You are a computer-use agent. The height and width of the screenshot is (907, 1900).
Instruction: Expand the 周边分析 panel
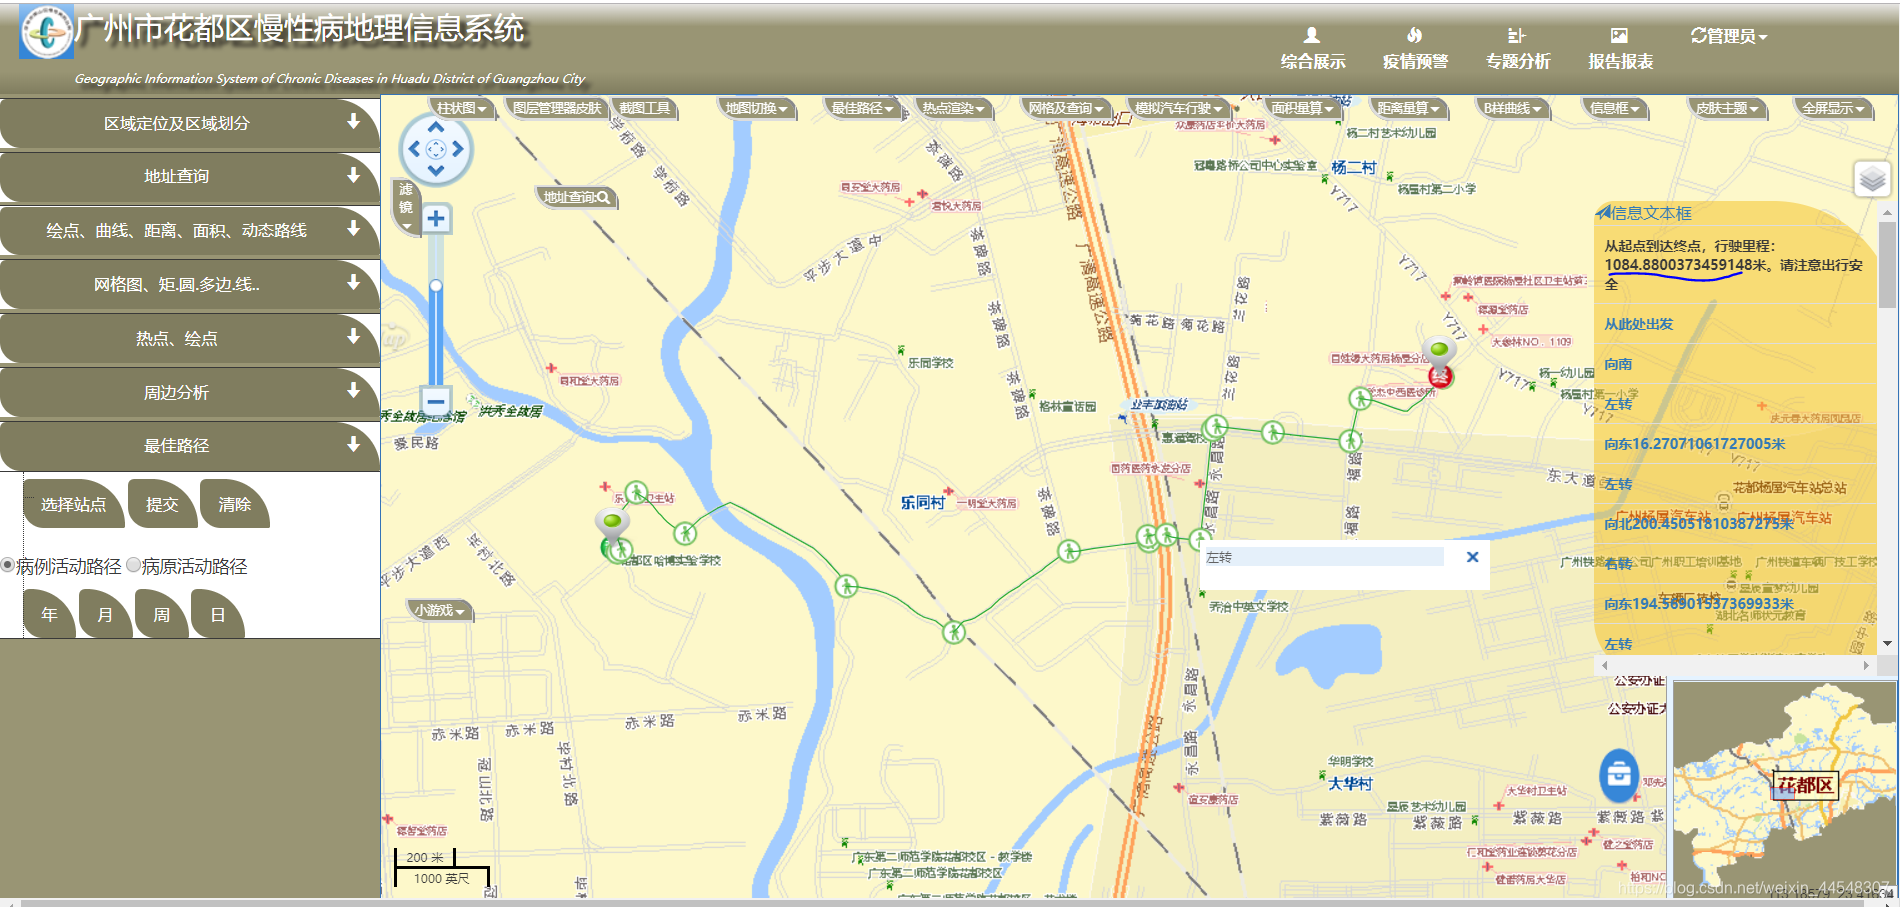tap(189, 392)
